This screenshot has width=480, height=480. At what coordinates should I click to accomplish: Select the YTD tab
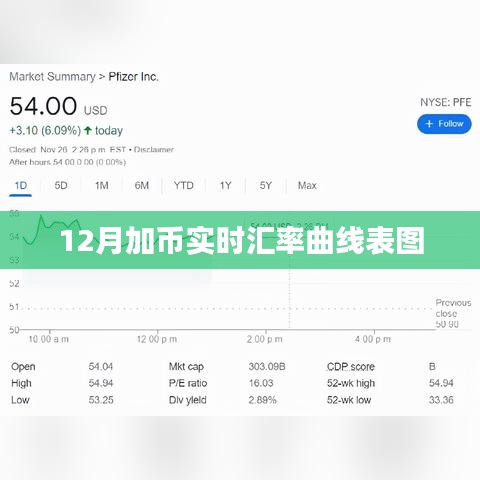pos(184,185)
